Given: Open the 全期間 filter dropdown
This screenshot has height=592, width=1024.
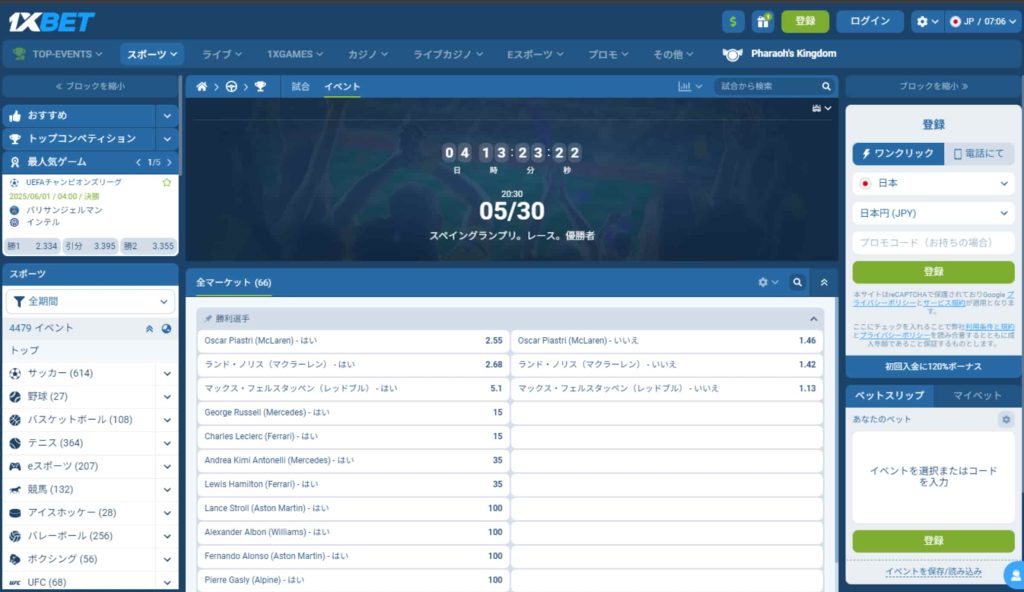Looking at the screenshot, I should [90, 301].
